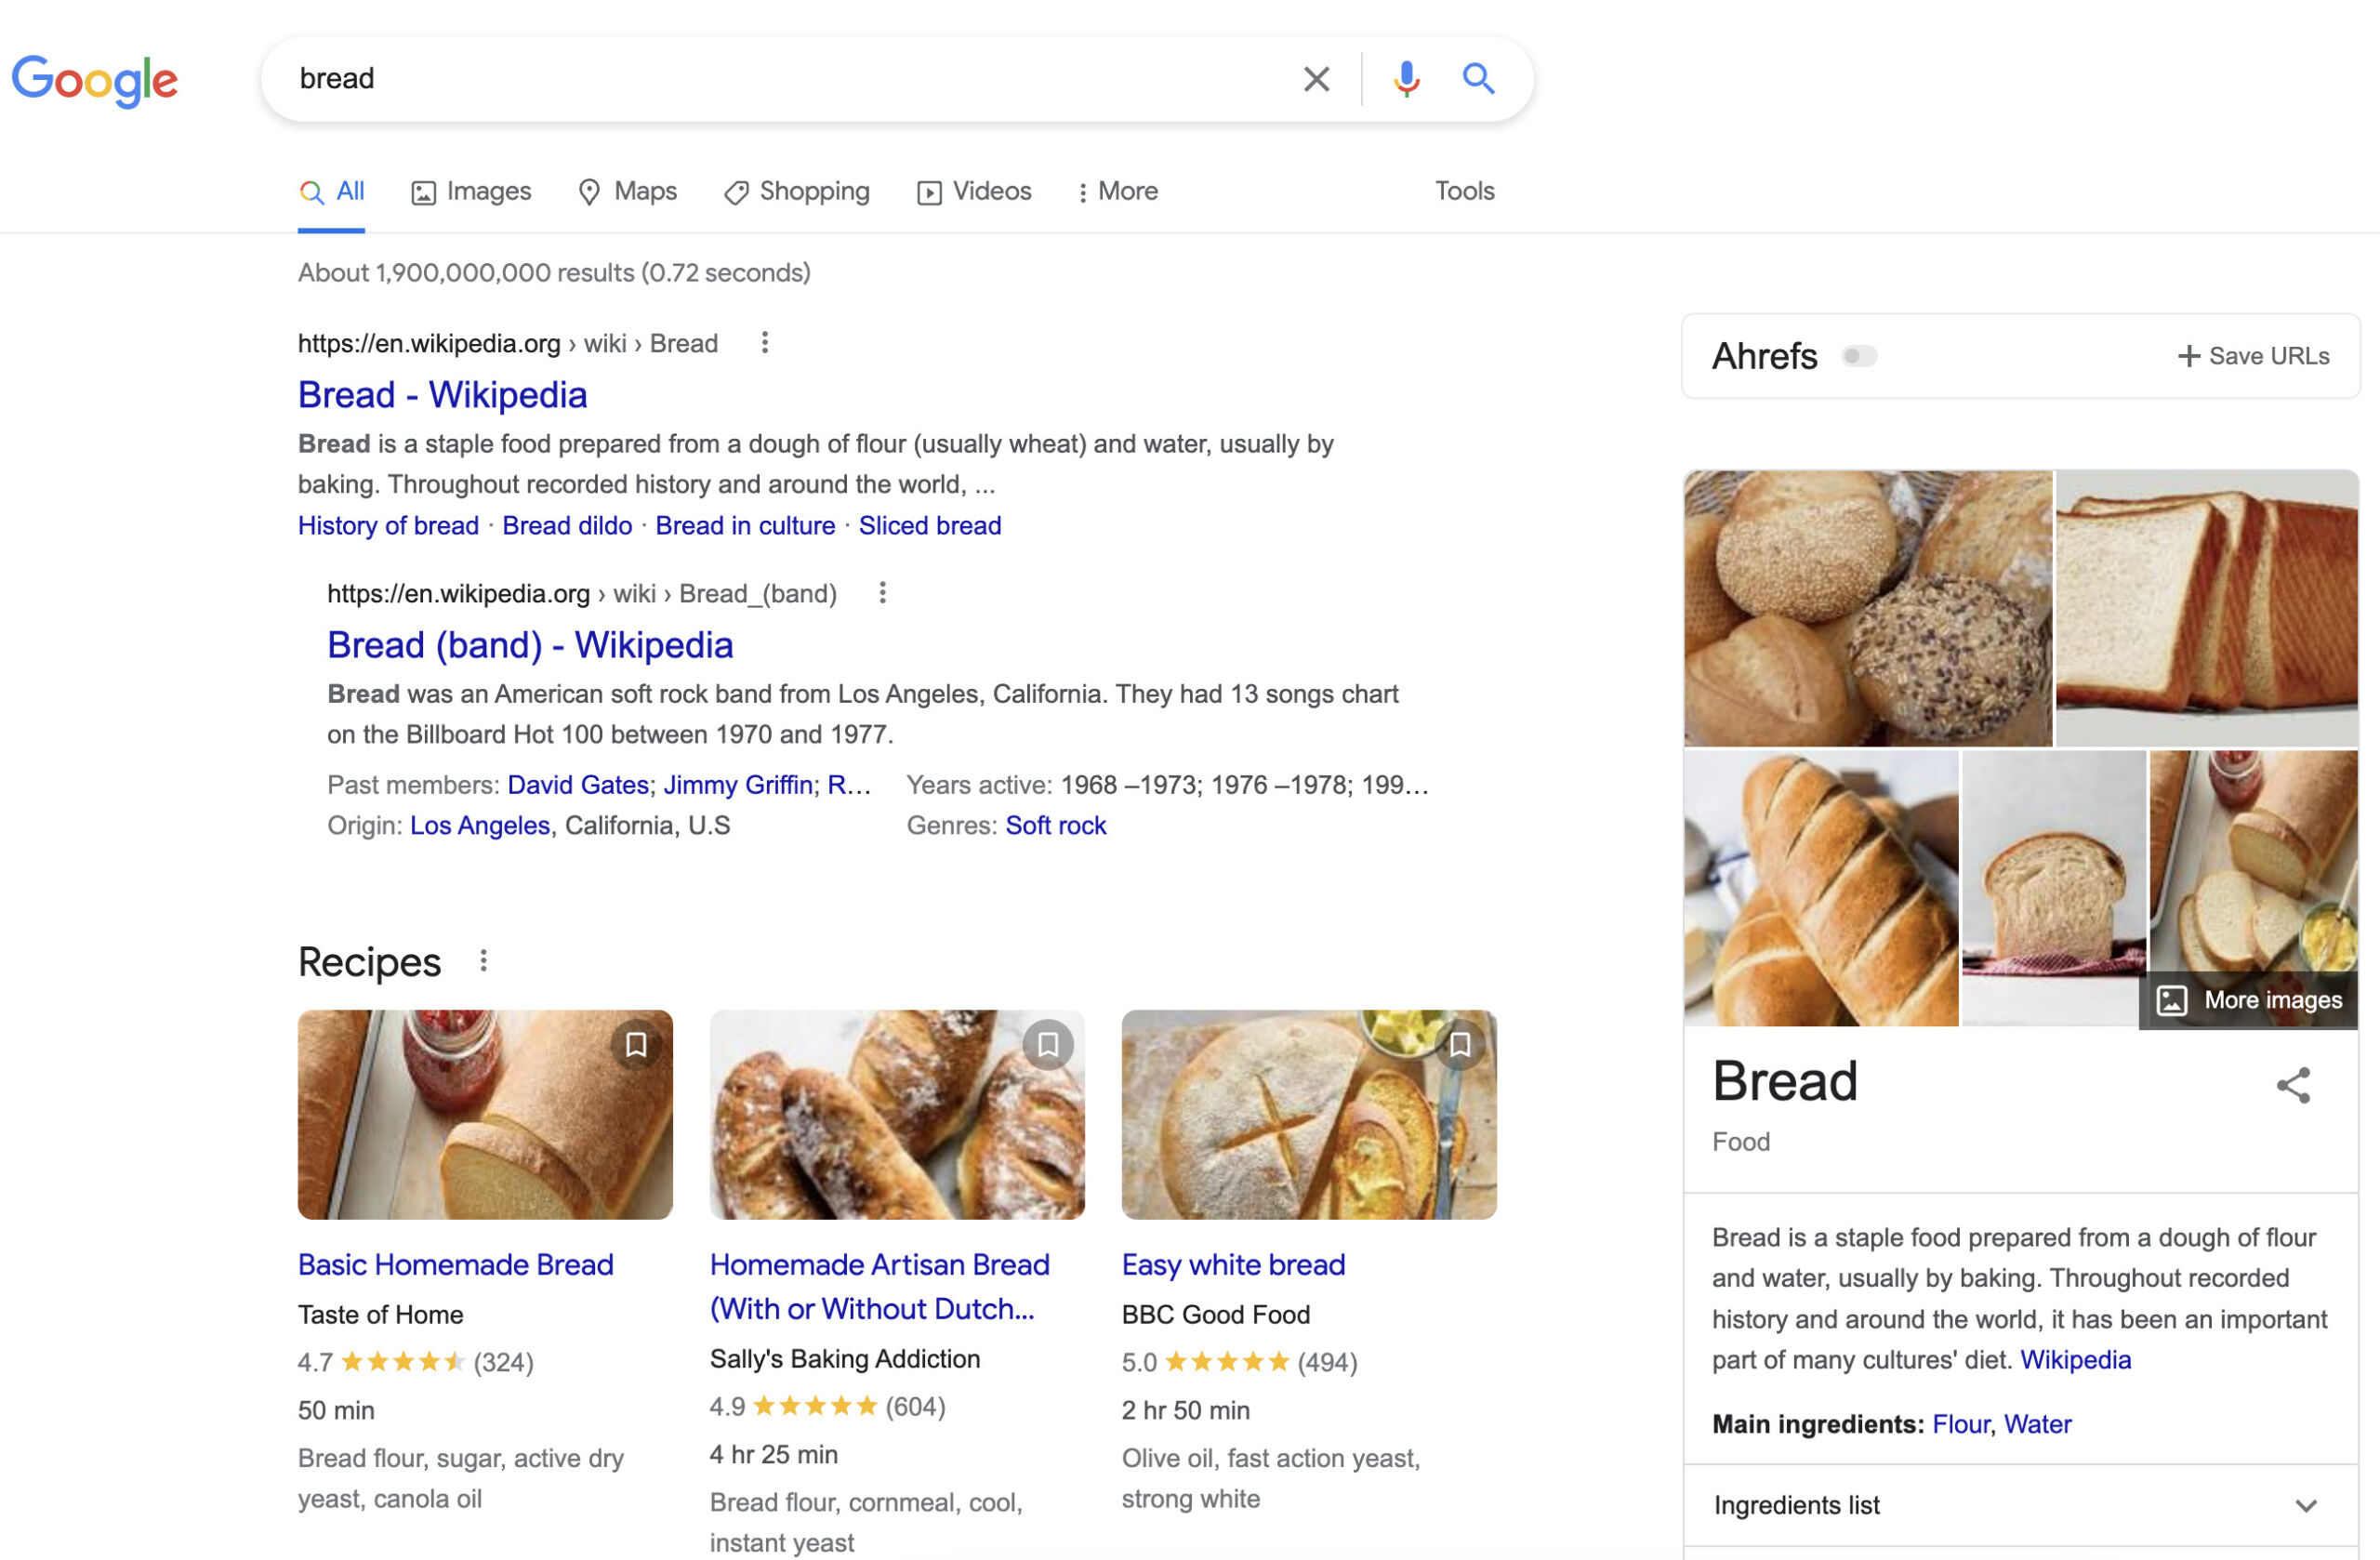The image size is (2380, 1560).
Task: Expand the Ingredients list section
Action: tap(2306, 1505)
